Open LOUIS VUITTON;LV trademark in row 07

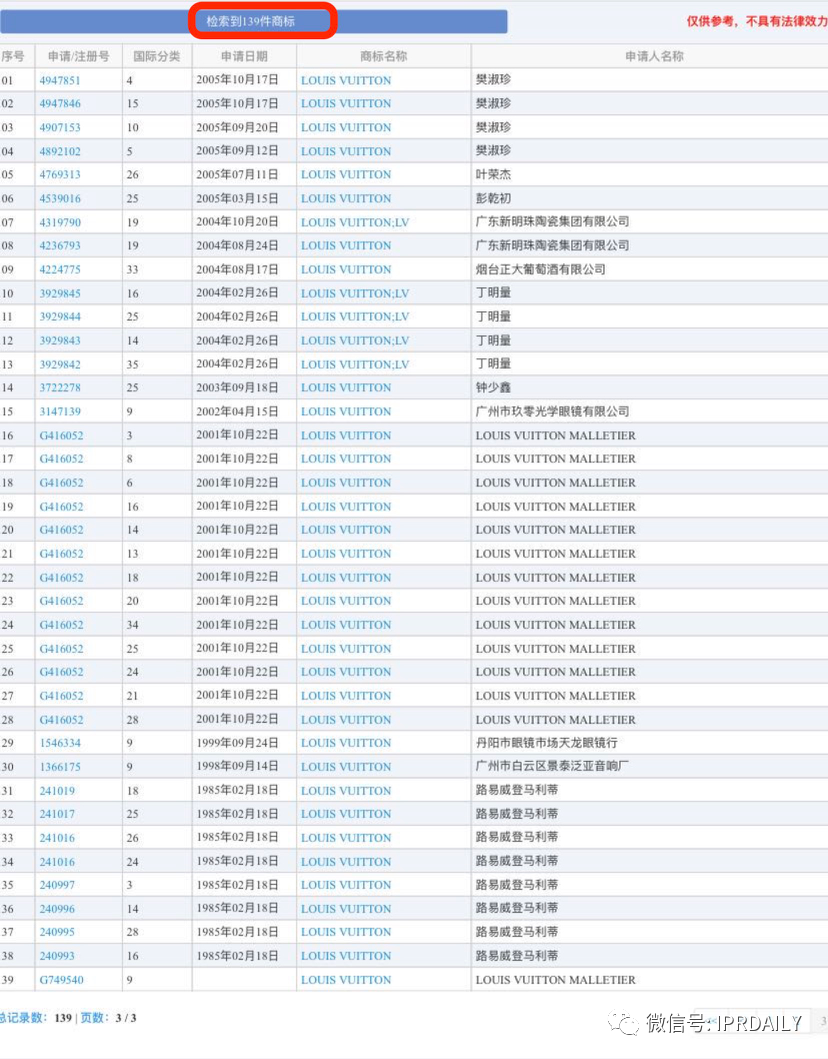click(x=355, y=222)
